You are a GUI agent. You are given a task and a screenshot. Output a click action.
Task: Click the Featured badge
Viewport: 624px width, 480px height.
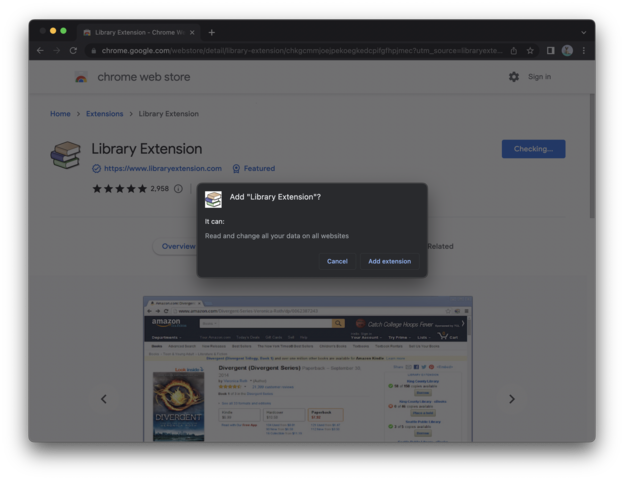[x=254, y=168]
